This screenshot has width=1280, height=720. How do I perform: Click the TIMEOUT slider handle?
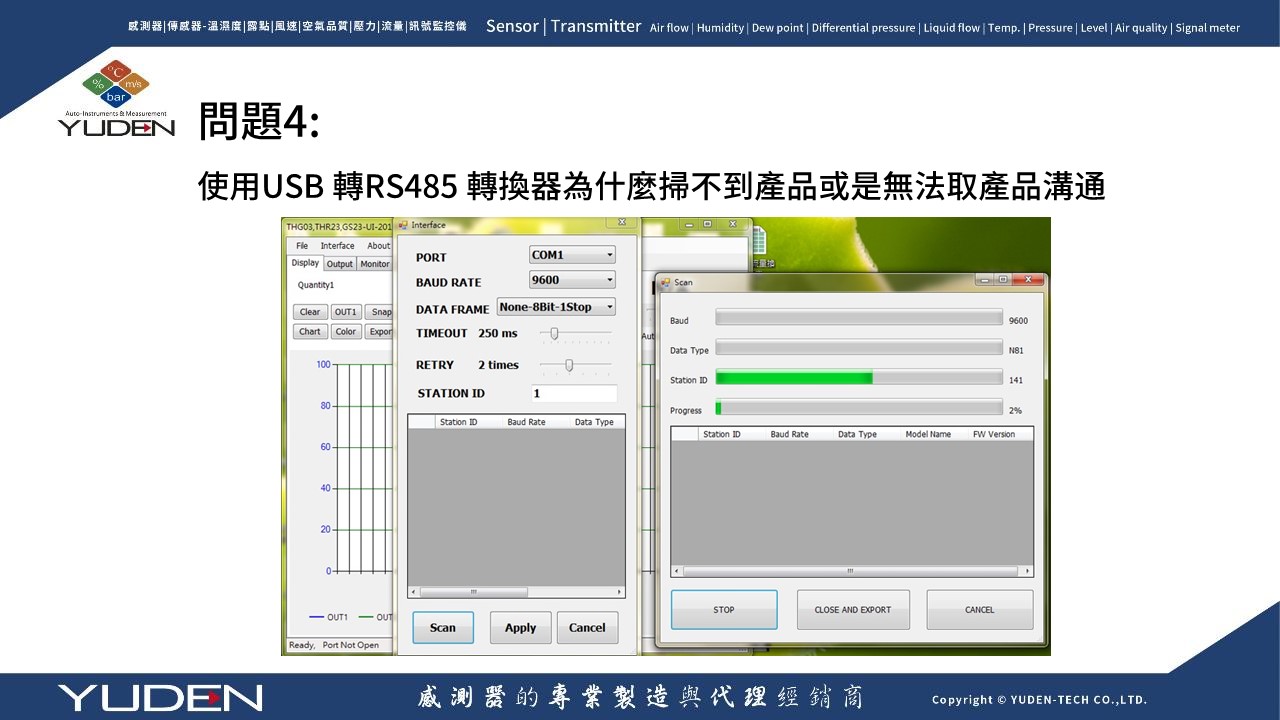click(x=554, y=334)
